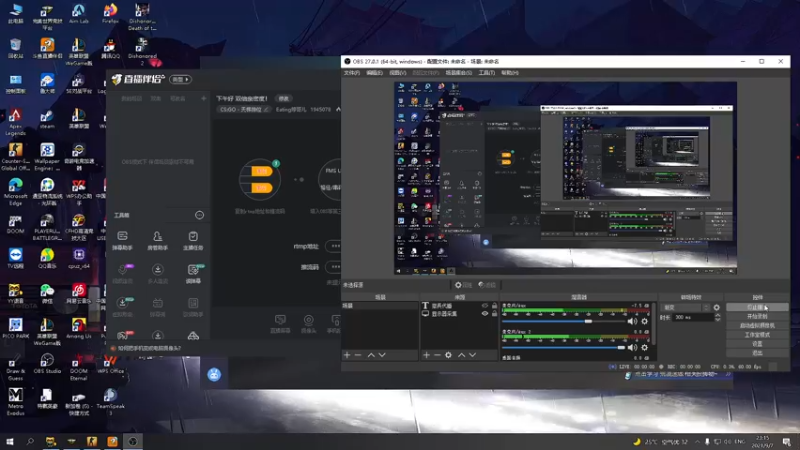Toggle visibility eye of display capture source
Viewport: 800px width, 450px height.
[x=485, y=314]
